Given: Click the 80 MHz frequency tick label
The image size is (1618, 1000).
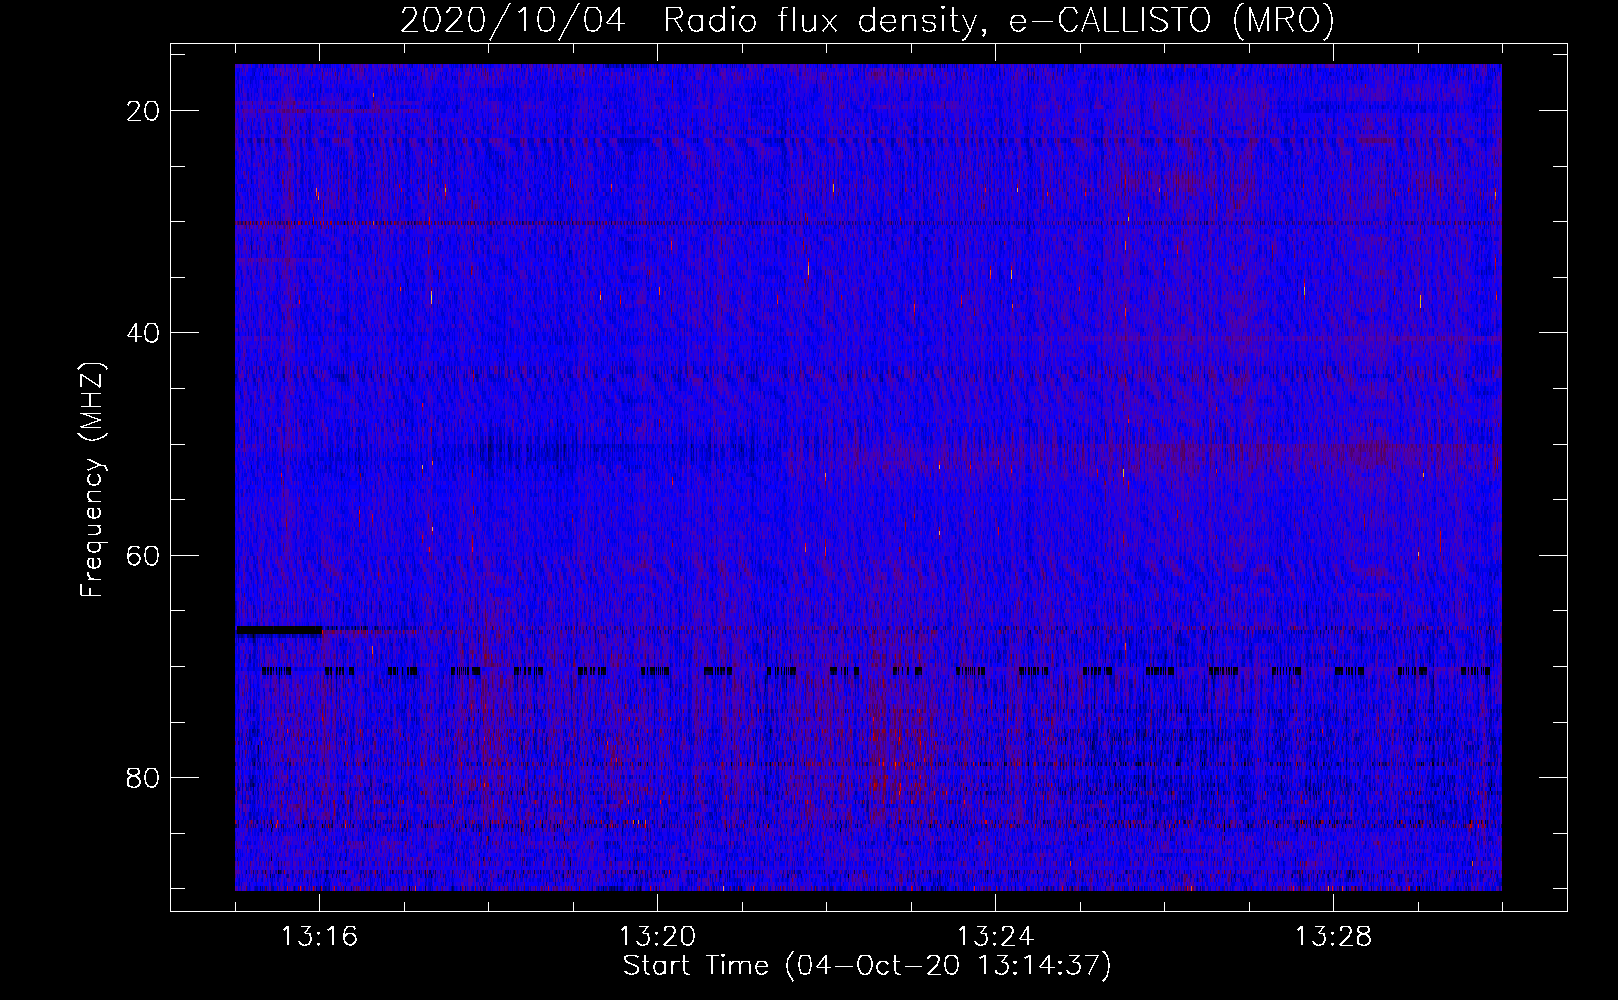Looking at the screenshot, I should tap(144, 777).
